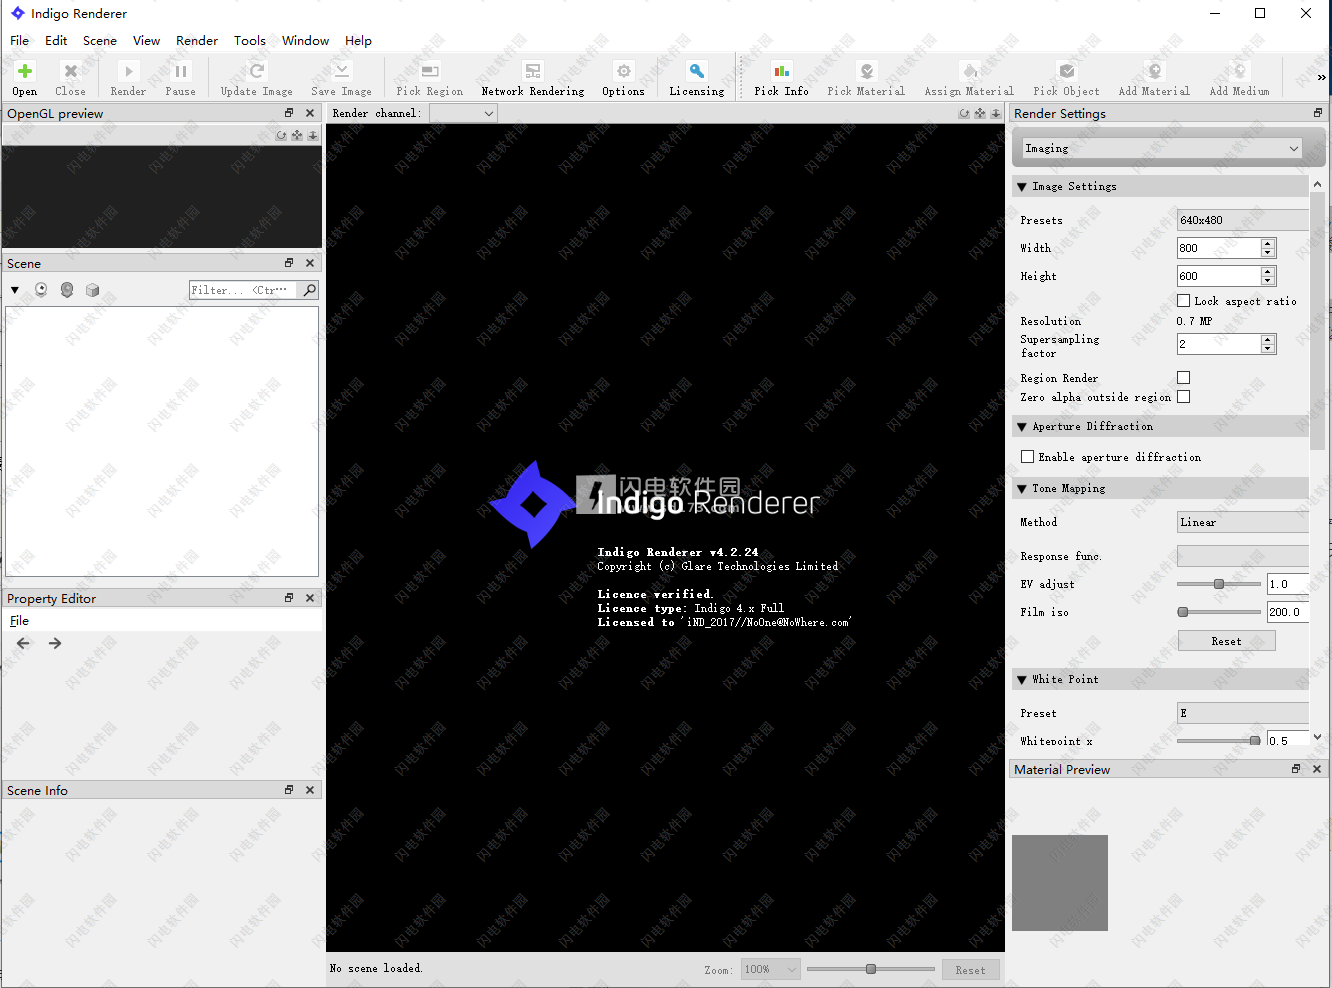
Task: Open the Scene menu
Action: click(x=100, y=41)
